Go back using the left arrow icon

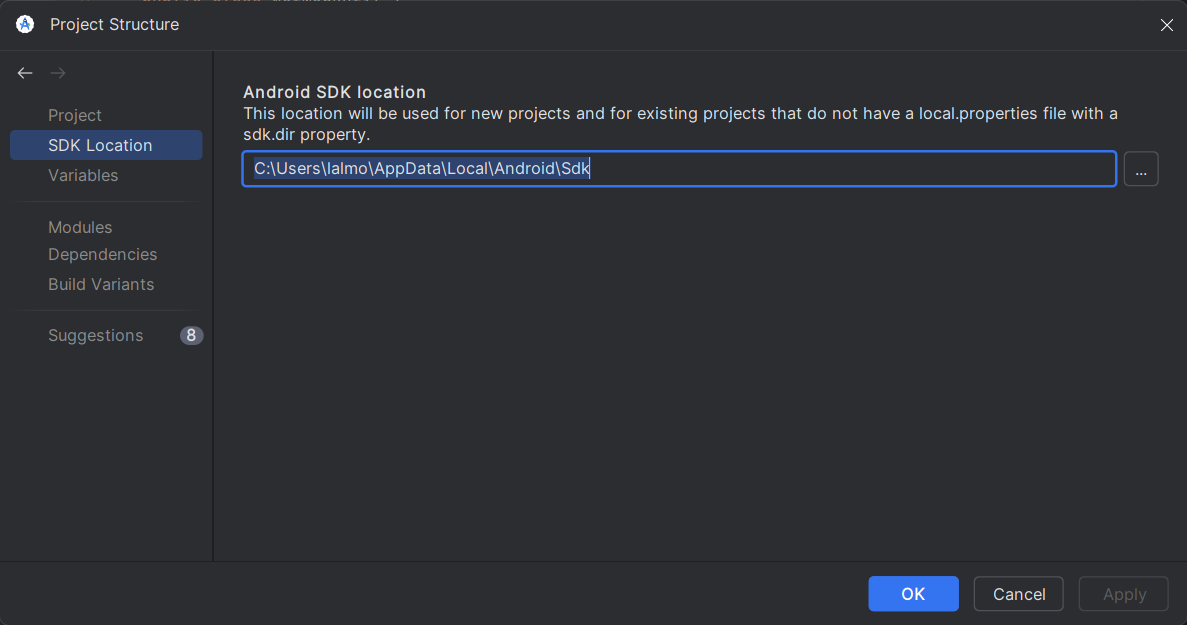(25, 73)
